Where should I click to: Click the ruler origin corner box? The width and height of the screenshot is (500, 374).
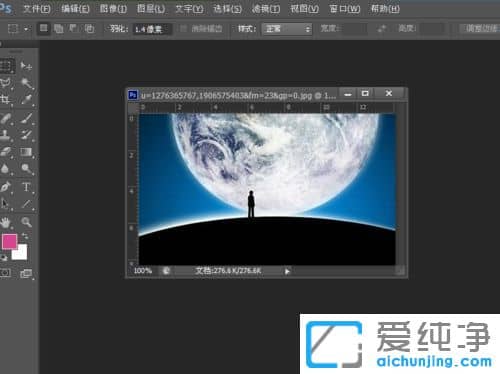pos(133,108)
